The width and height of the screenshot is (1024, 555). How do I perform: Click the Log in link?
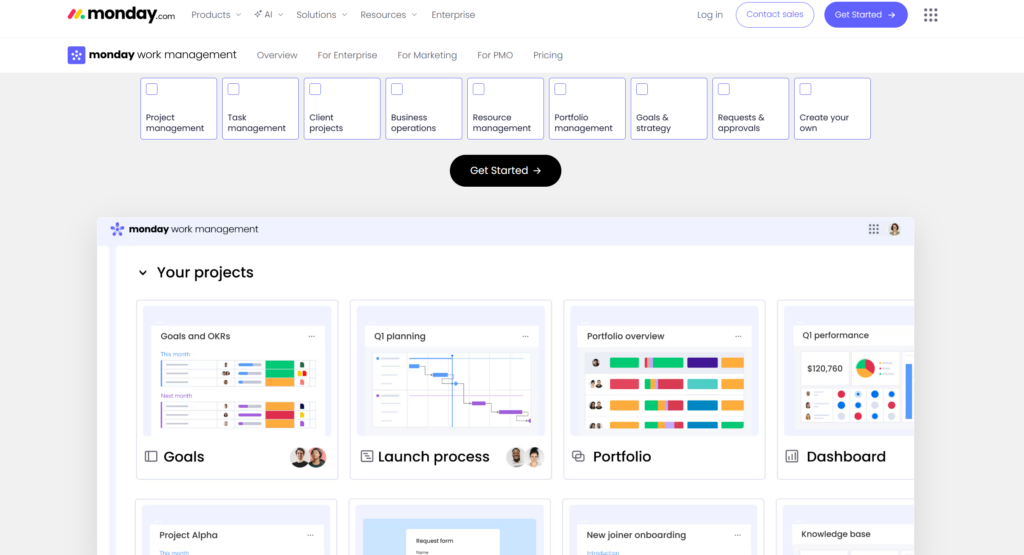[x=710, y=15]
